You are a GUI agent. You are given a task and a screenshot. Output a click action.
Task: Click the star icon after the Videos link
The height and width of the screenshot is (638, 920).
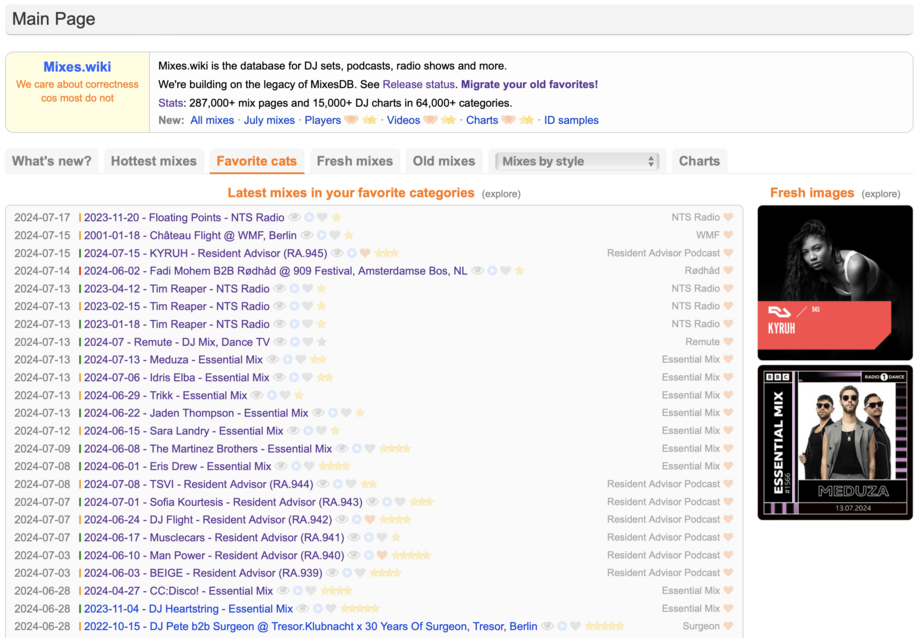click(448, 120)
